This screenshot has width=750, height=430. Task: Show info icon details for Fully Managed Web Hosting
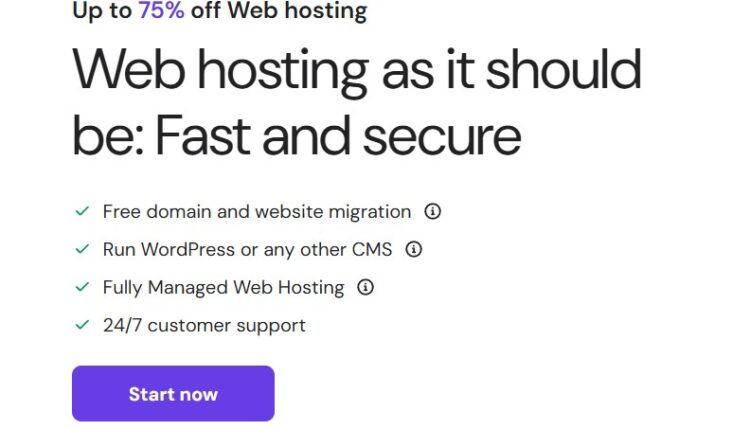pyautogui.click(x=366, y=288)
